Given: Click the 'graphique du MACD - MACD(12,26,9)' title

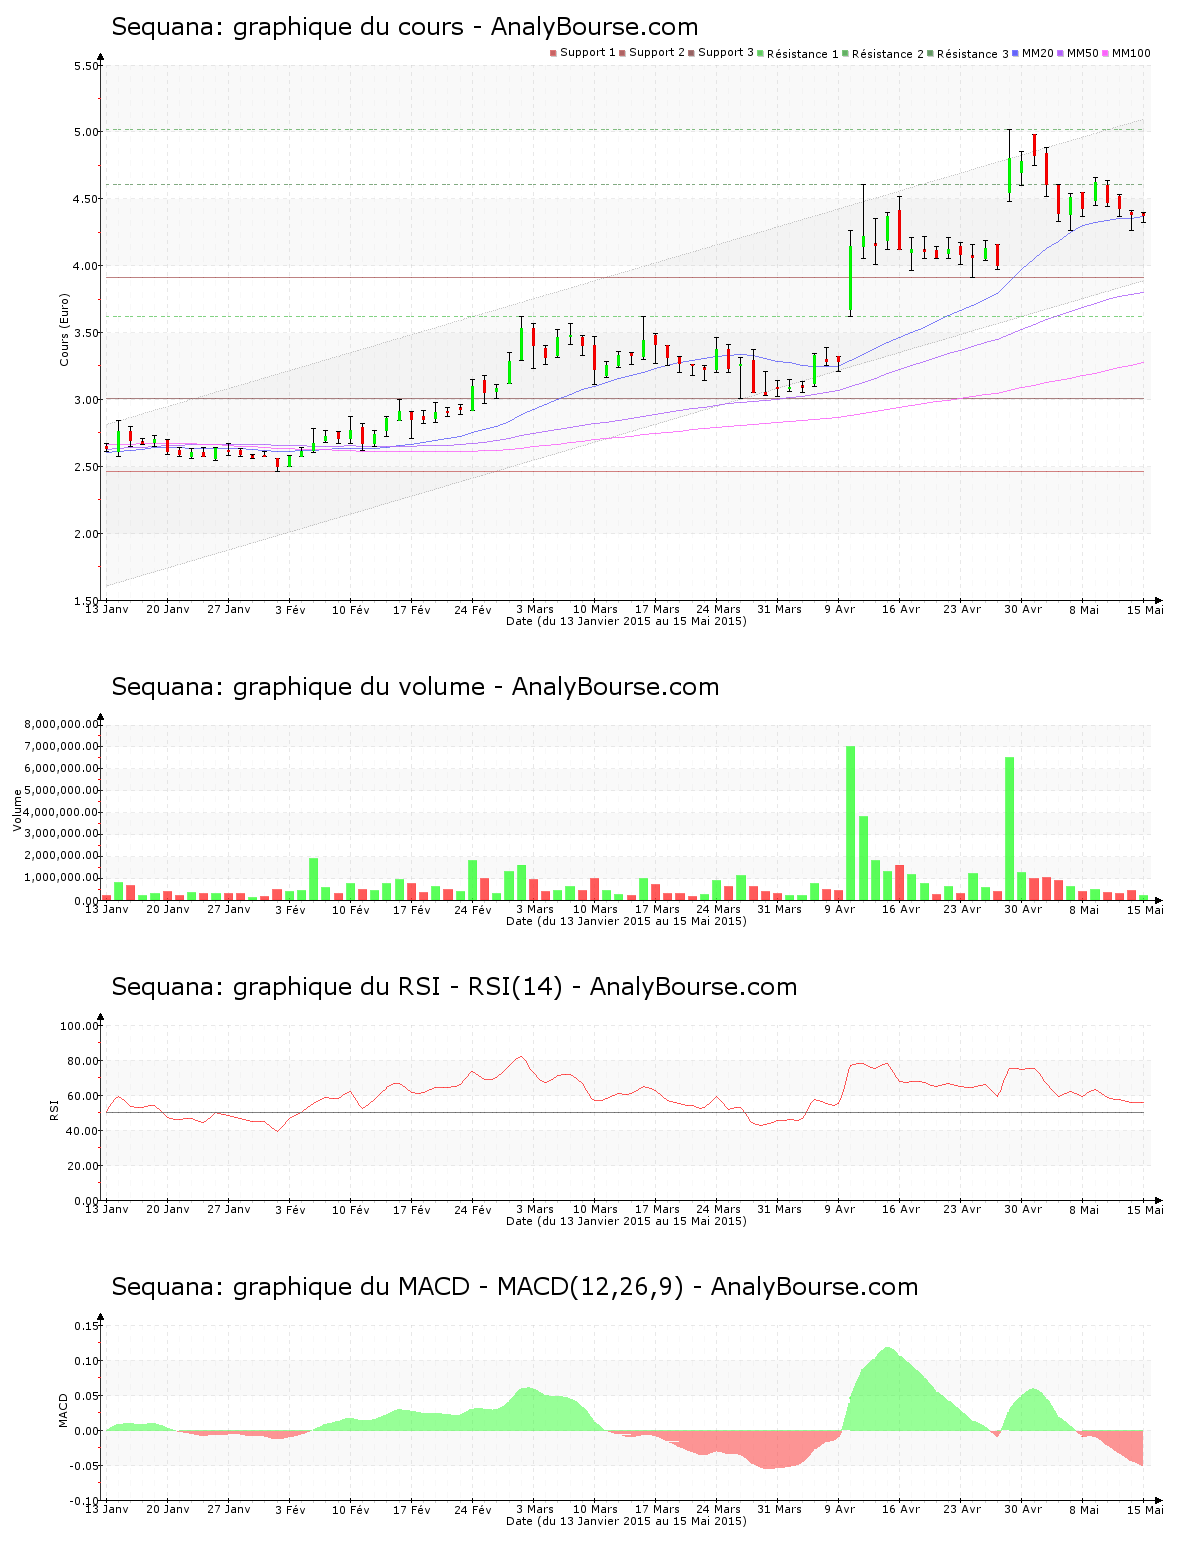Looking at the screenshot, I should coord(515,1287).
